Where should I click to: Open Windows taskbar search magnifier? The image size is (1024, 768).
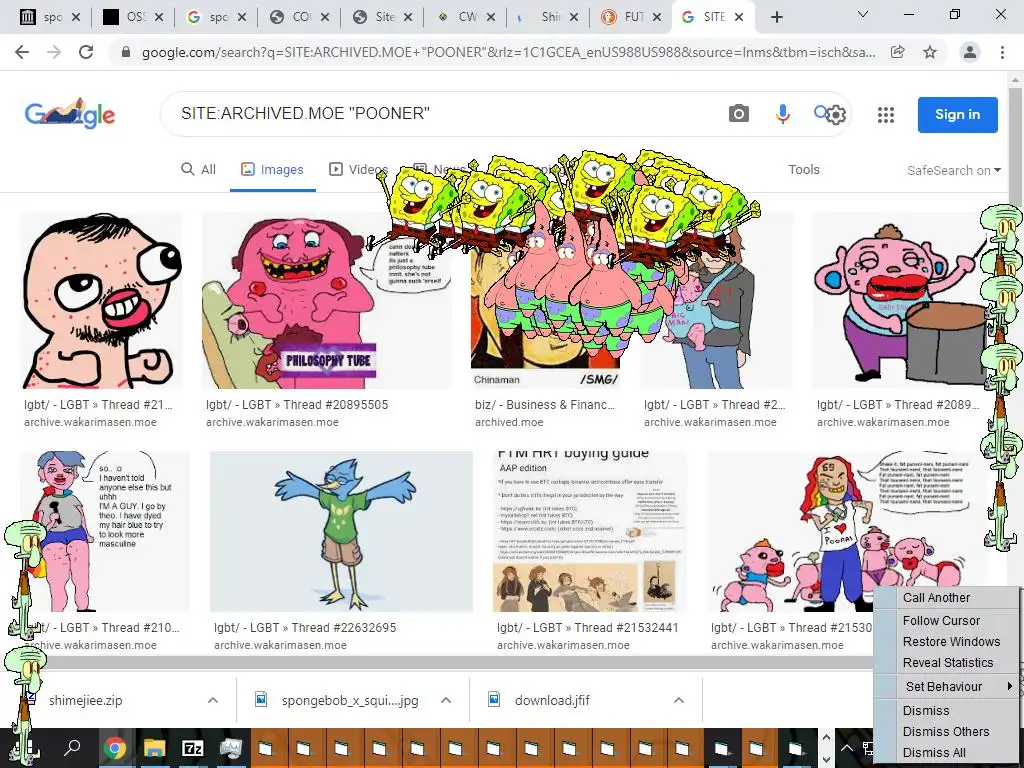72,748
